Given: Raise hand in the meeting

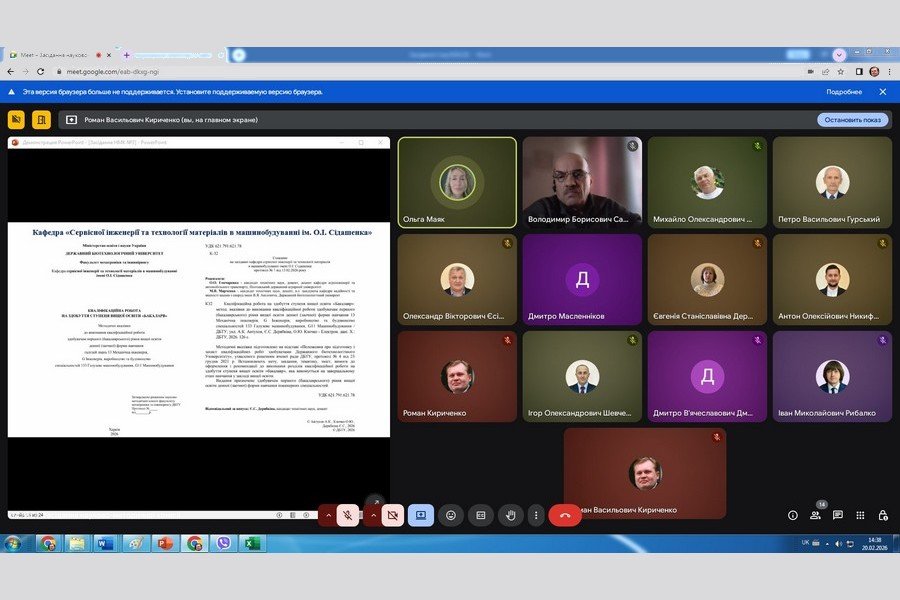Looking at the screenshot, I should [509, 515].
